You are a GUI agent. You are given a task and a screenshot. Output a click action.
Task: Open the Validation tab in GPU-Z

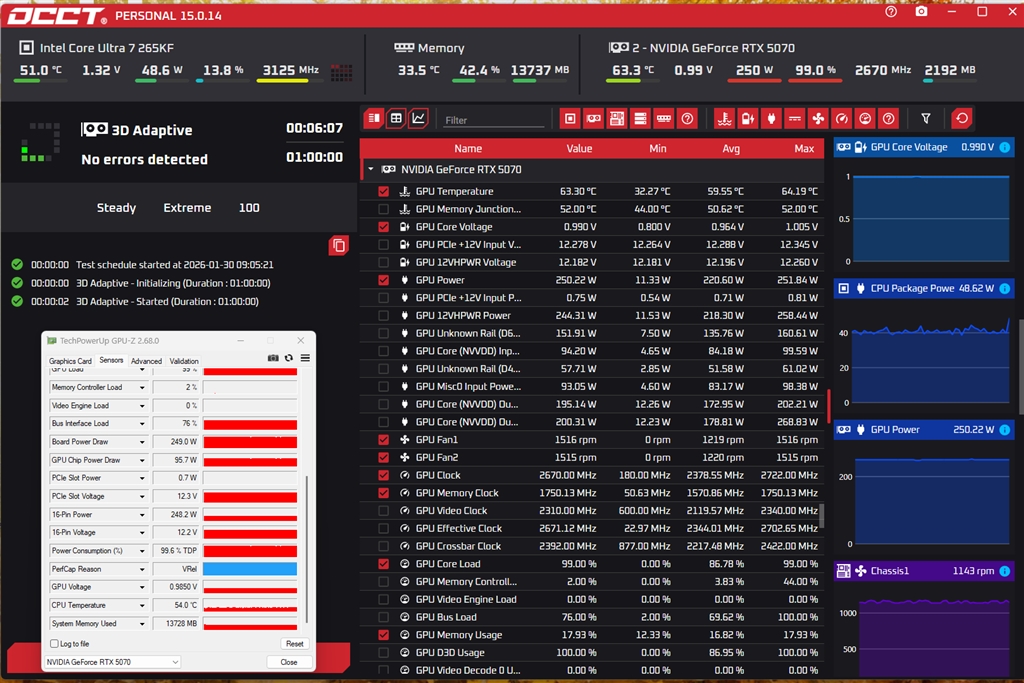point(184,361)
